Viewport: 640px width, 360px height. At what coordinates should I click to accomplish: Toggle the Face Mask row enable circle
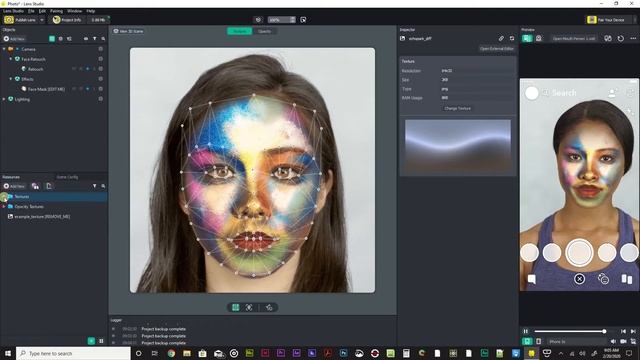click(100, 89)
